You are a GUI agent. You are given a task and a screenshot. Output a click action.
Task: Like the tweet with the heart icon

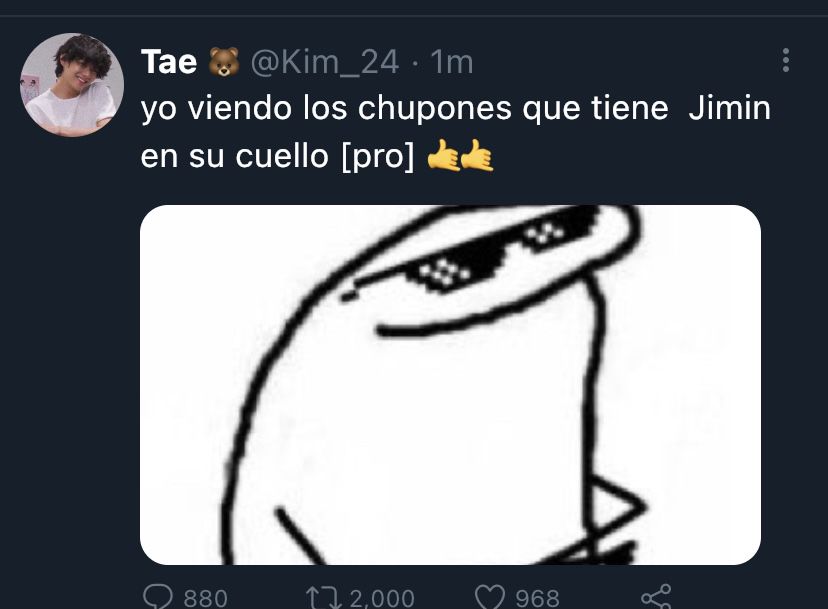coord(490,597)
